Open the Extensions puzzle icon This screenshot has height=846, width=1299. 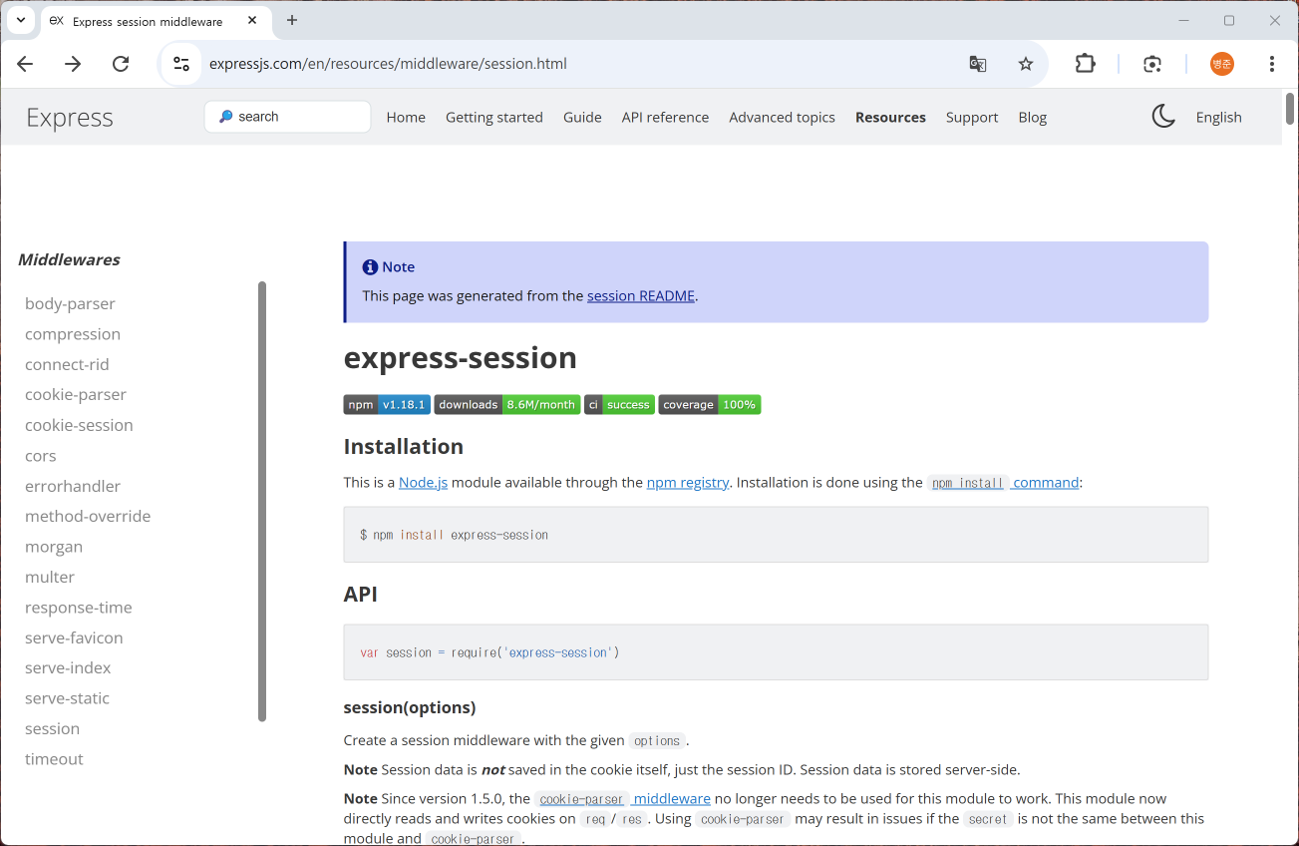[1085, 64]
